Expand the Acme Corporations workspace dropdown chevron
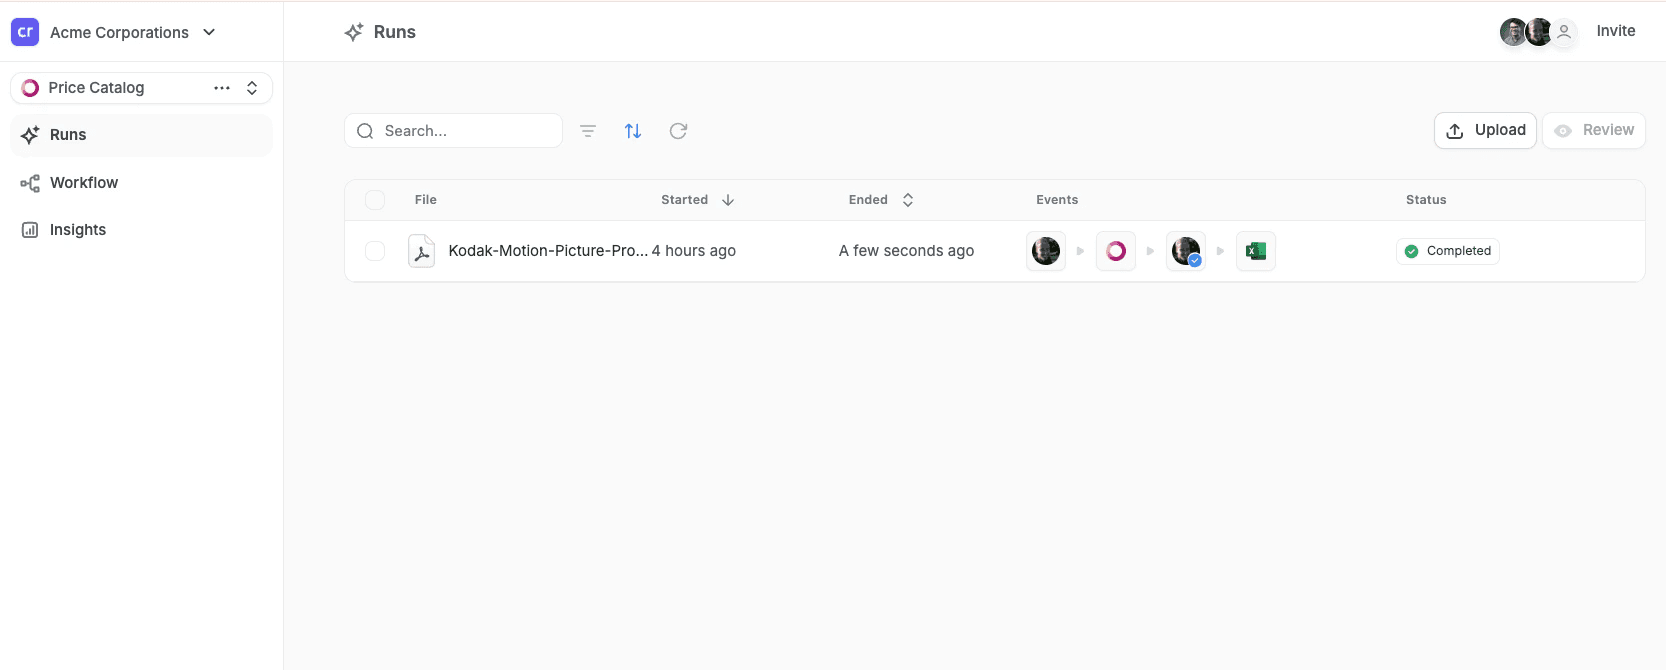 coord(209,32)
